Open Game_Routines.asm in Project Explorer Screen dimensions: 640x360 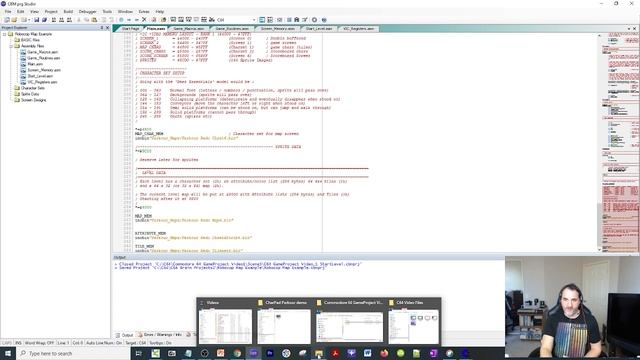click(44, 58)
